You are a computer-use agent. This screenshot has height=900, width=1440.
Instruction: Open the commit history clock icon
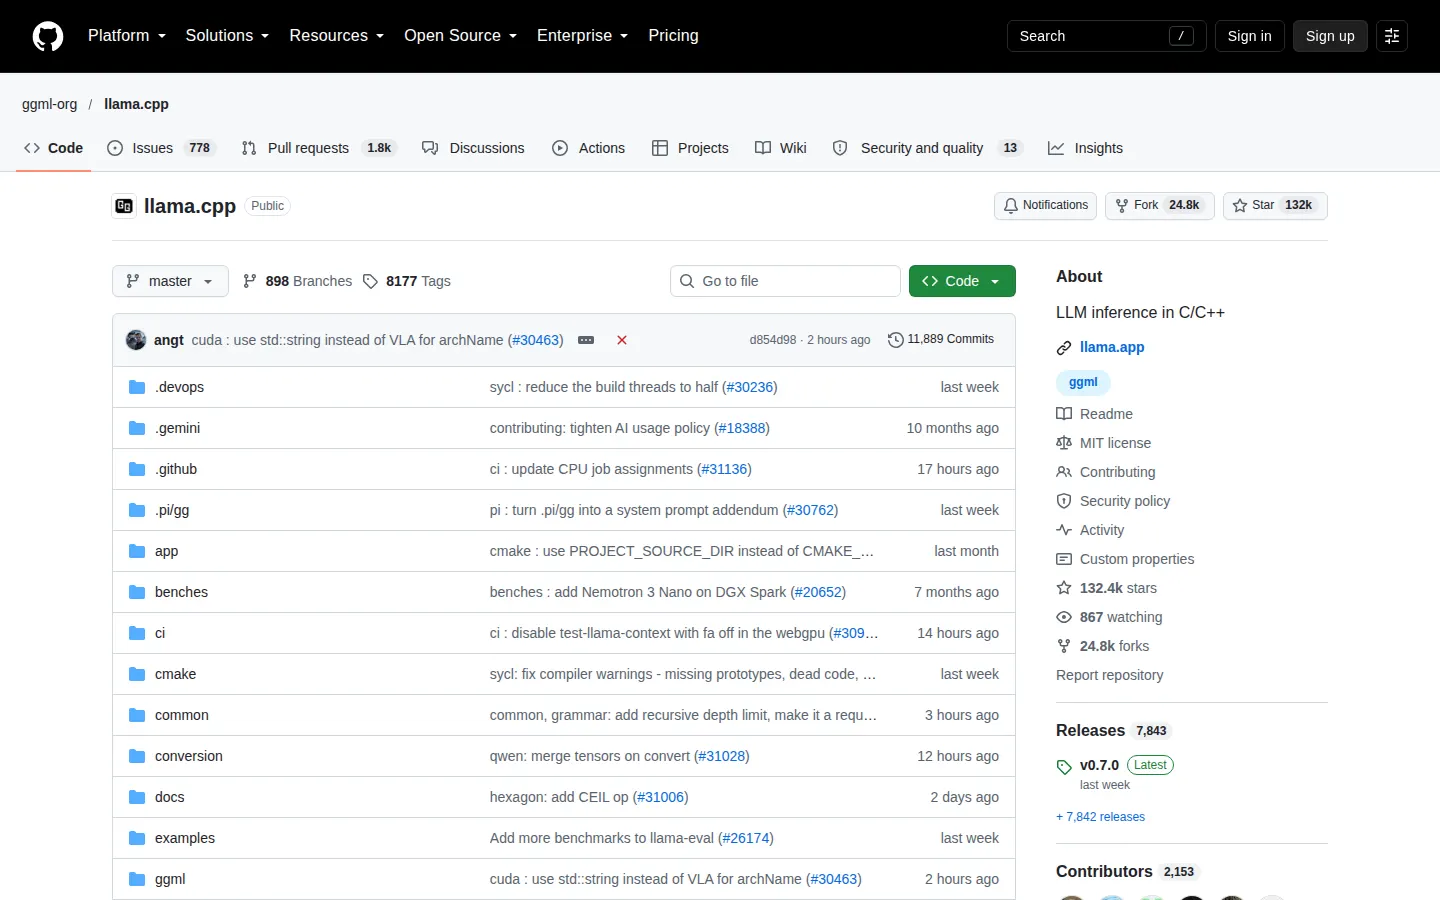896,340
